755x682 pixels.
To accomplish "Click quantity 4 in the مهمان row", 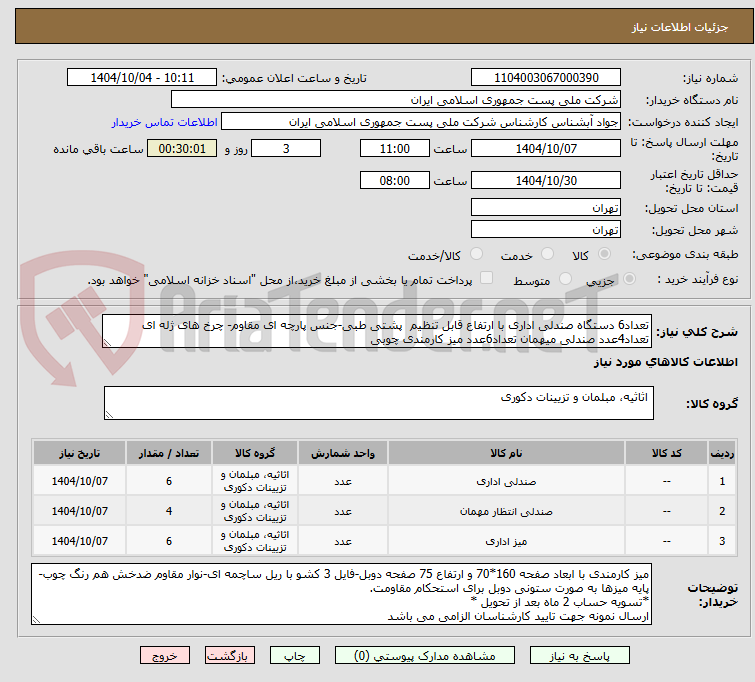I will (169, 511).
